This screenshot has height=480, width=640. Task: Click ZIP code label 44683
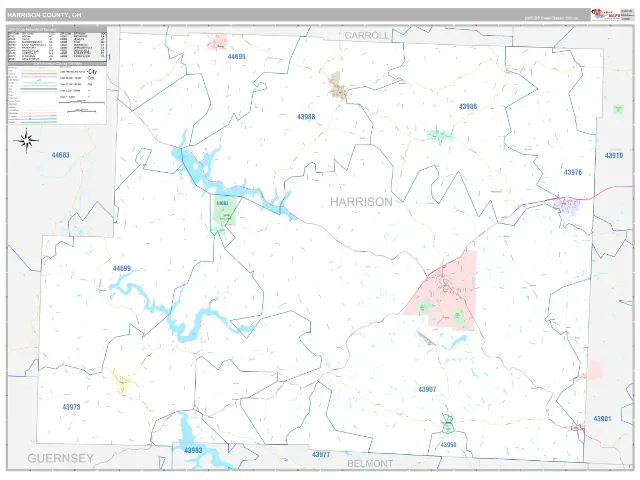pos(60,155)
